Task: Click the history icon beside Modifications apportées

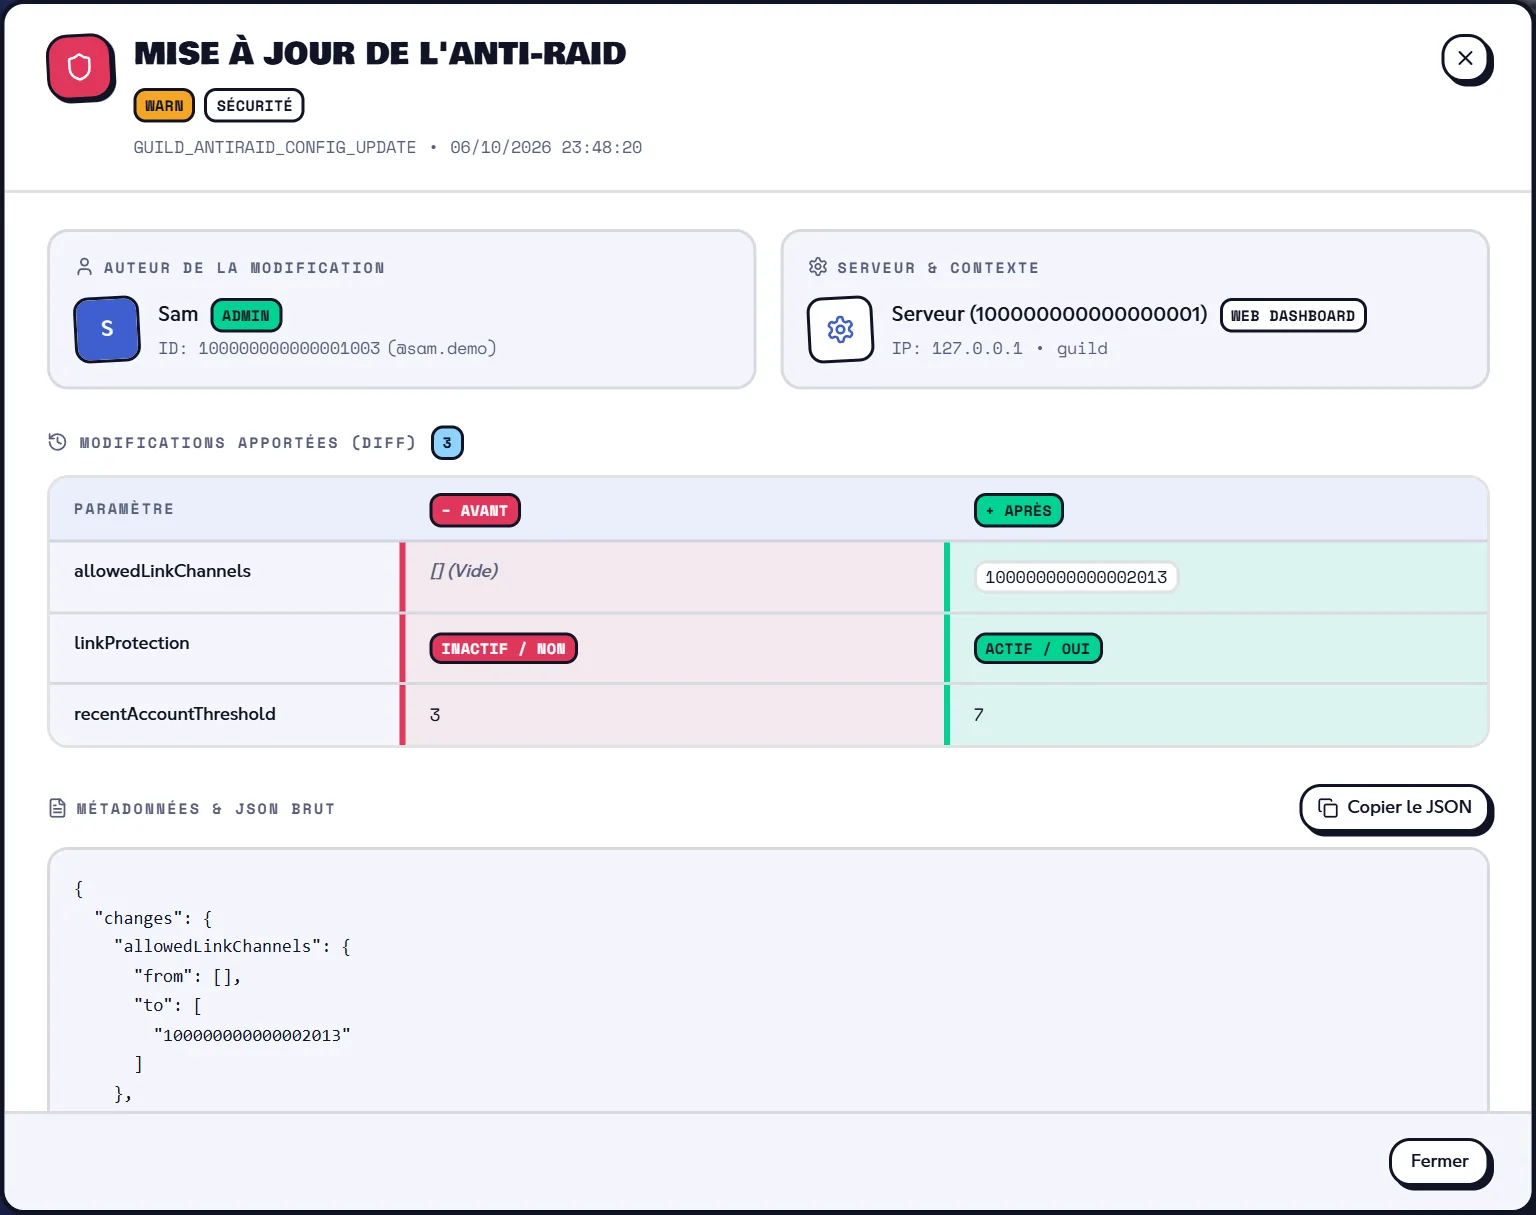Action: (58, 442)
